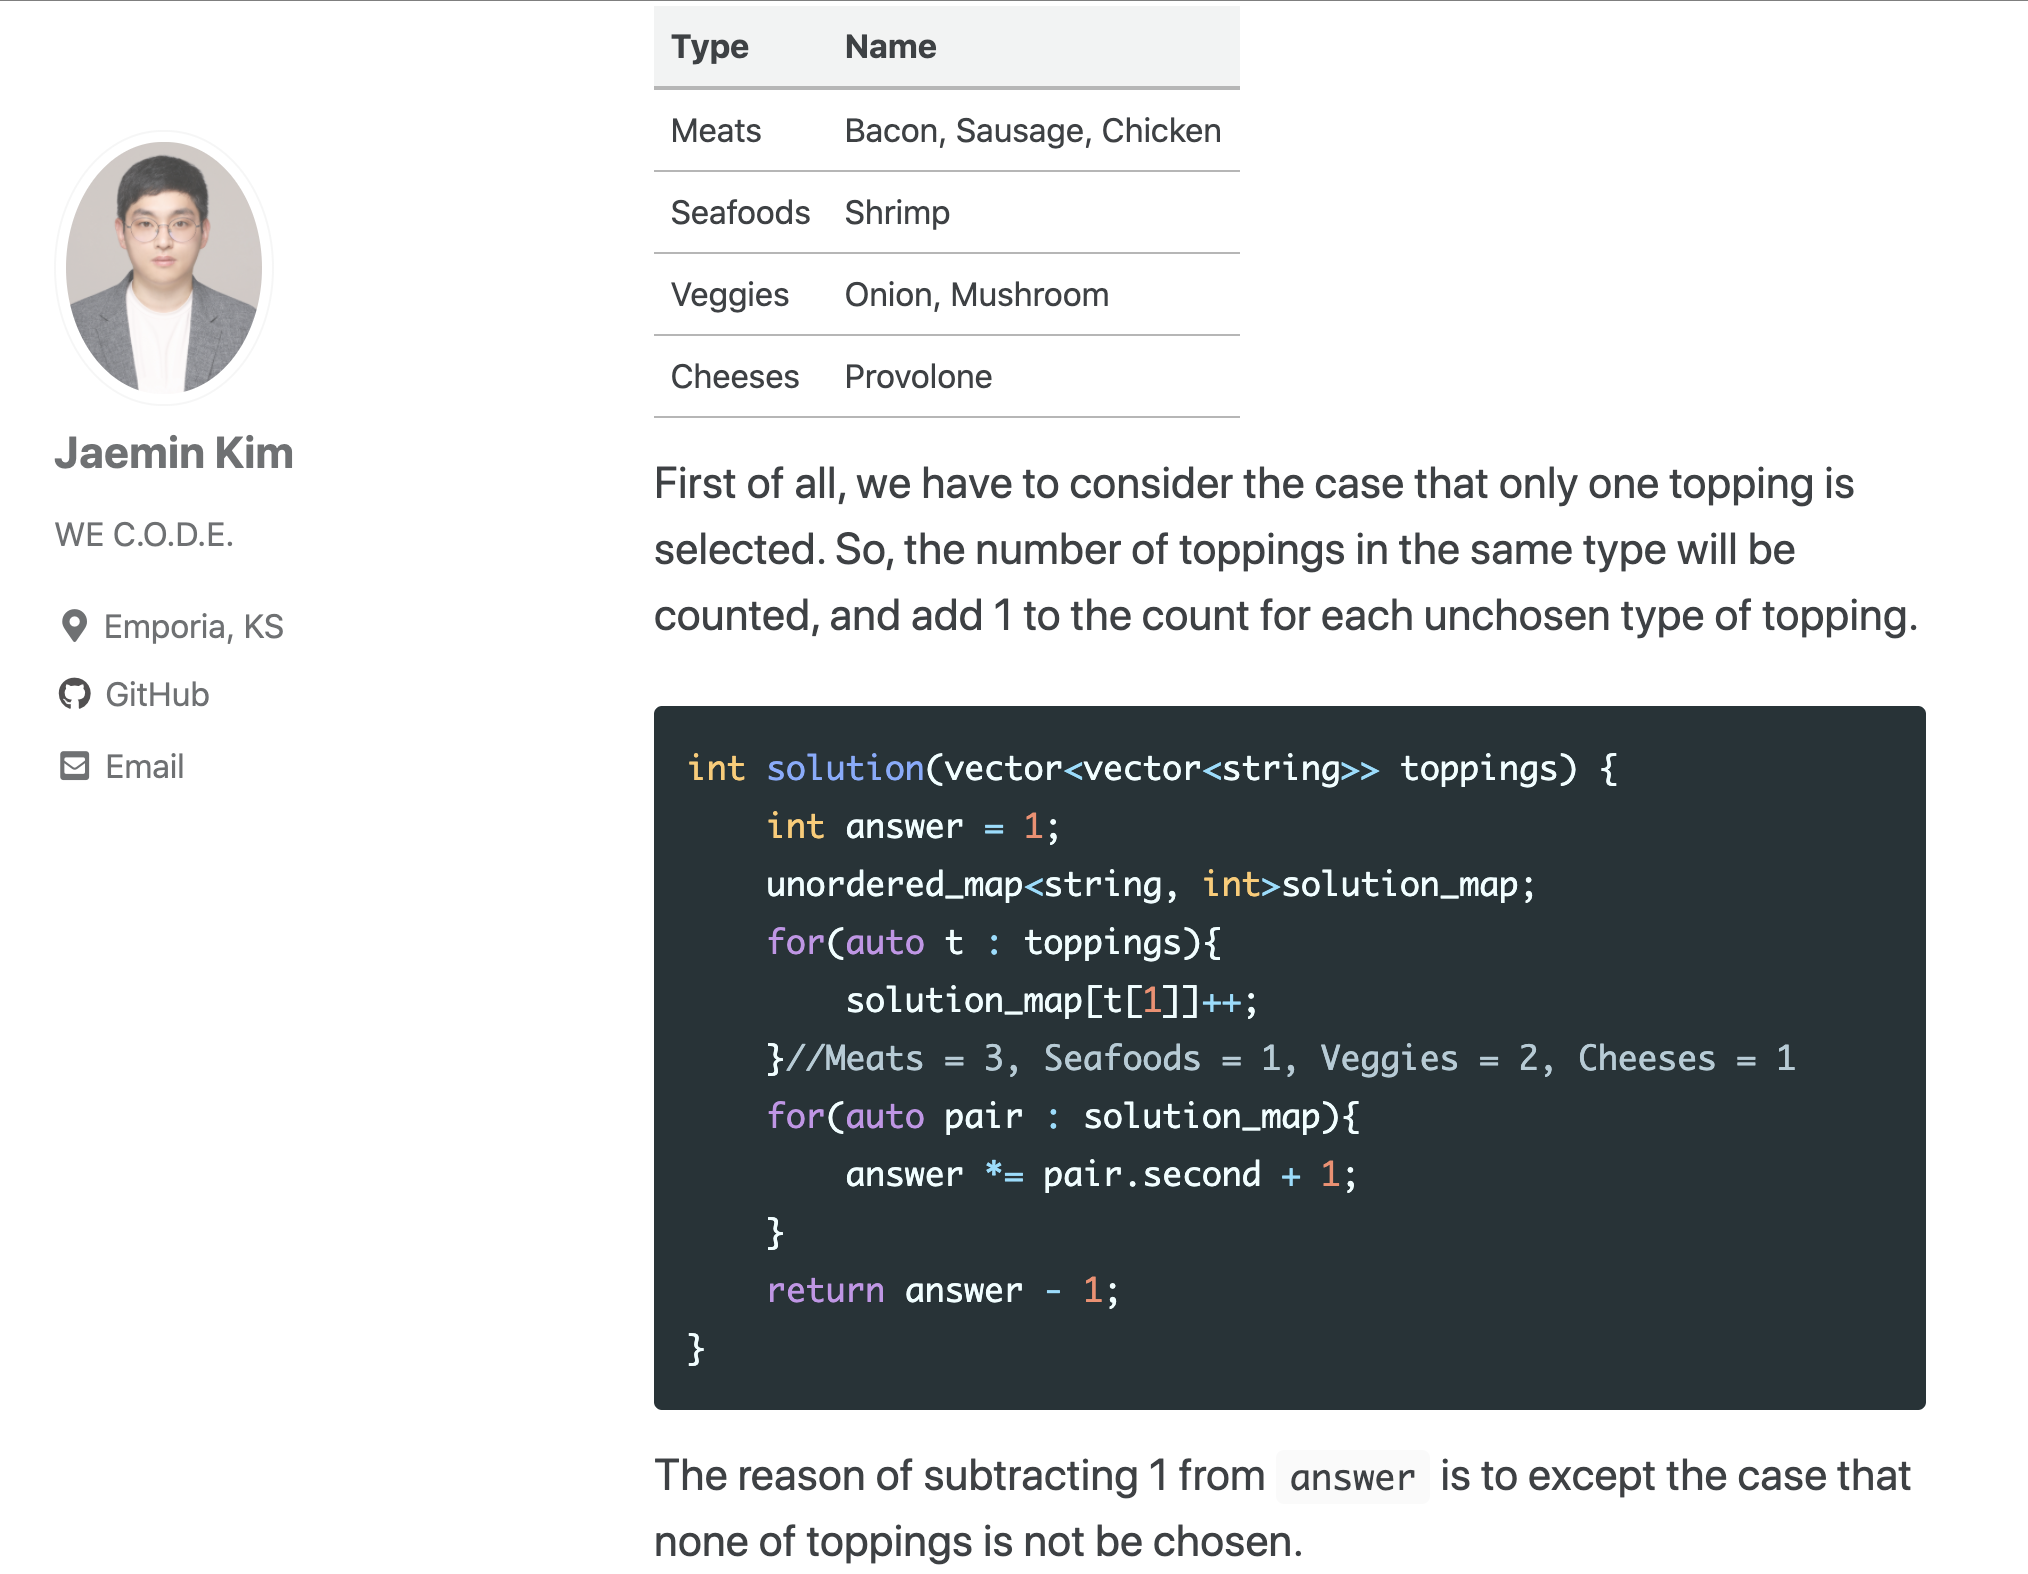2028x1574 pixels.
Task: Click the Meats comment line in code
Action: 1281,1058
